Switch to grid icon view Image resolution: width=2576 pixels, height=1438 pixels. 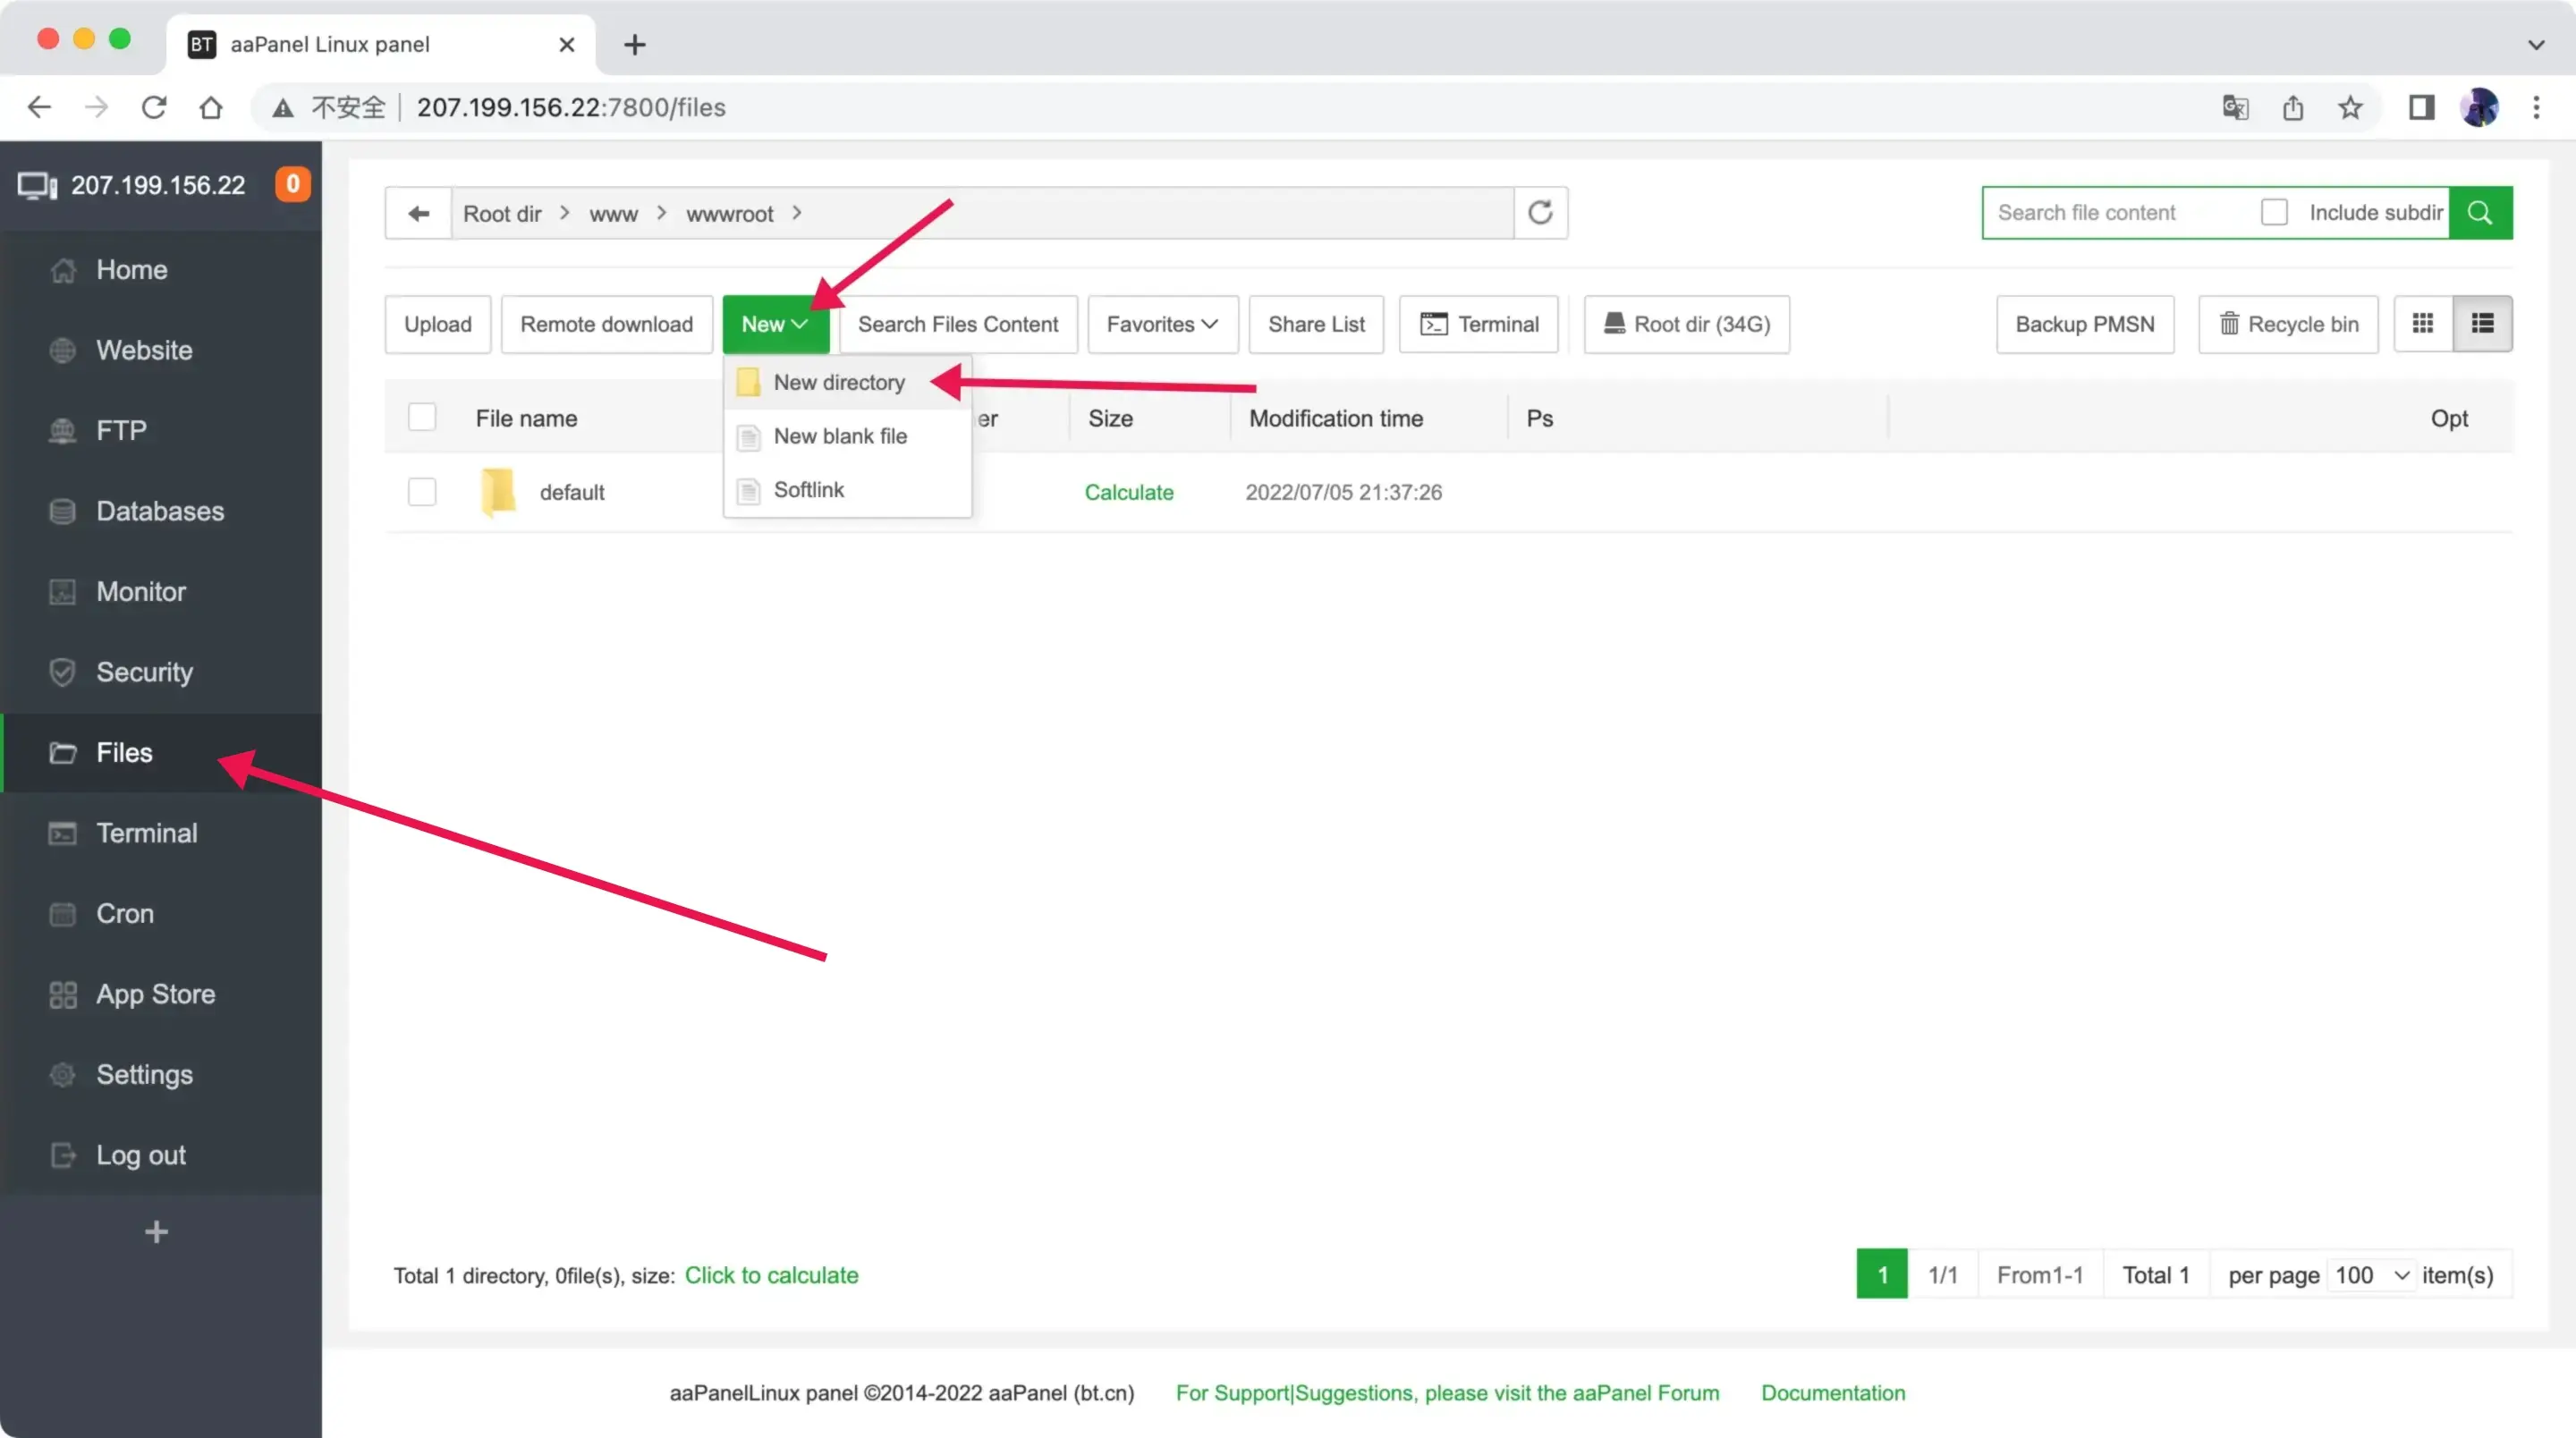2423,324
